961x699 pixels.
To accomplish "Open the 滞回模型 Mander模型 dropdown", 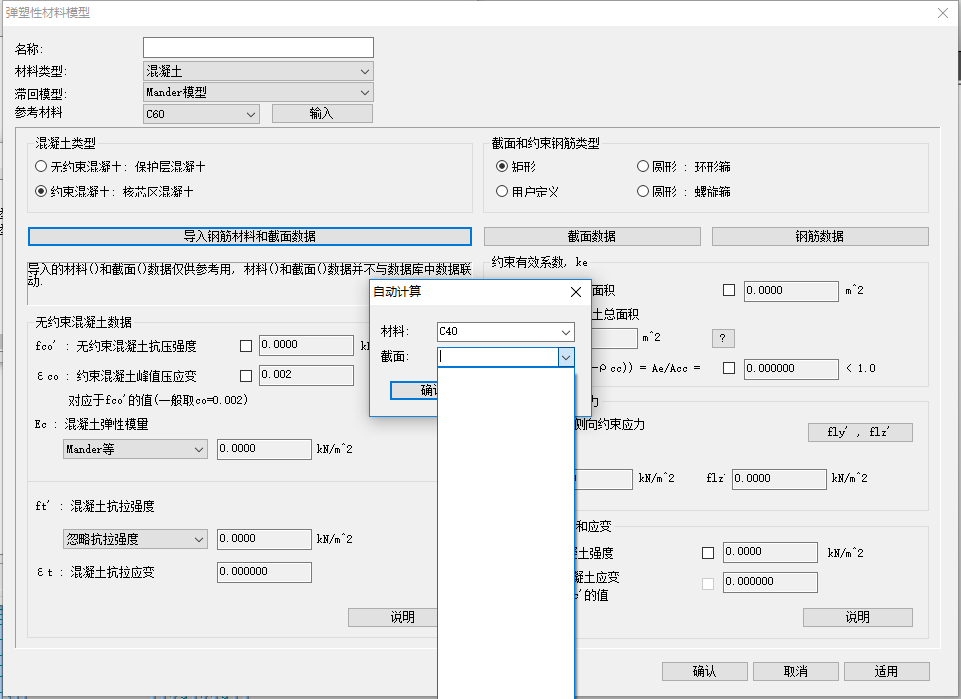I will click(x=258, y=93).
